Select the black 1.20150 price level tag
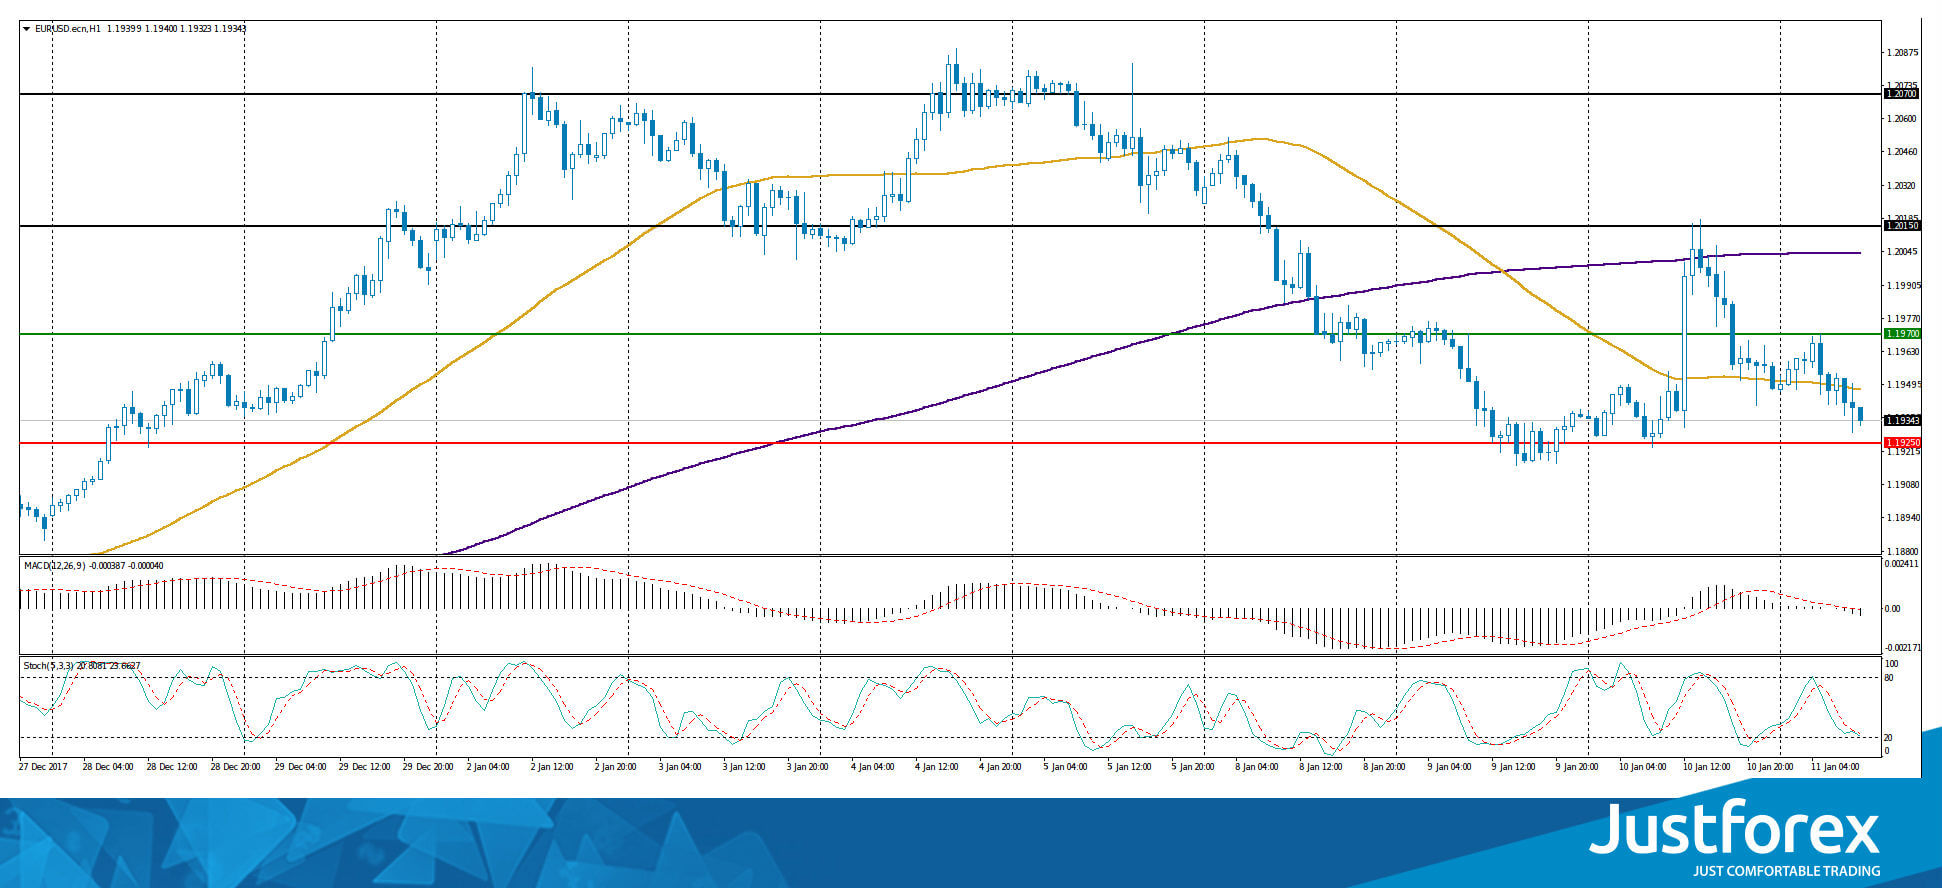Screen dimensions: 1942x888 [x=1902, y=226]
